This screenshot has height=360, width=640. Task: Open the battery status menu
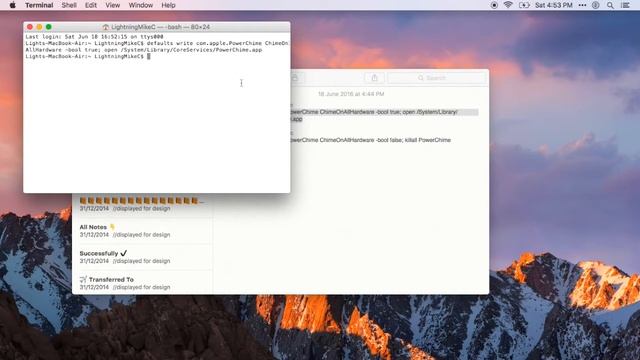click(524, 5)
